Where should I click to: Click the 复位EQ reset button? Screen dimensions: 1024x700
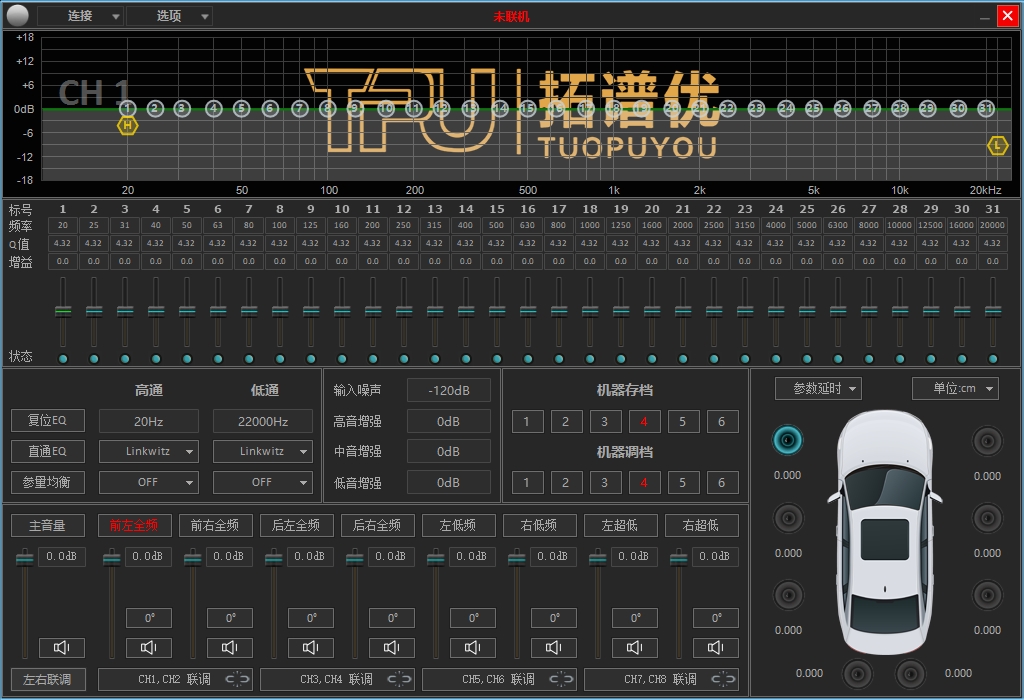(48, 420)
